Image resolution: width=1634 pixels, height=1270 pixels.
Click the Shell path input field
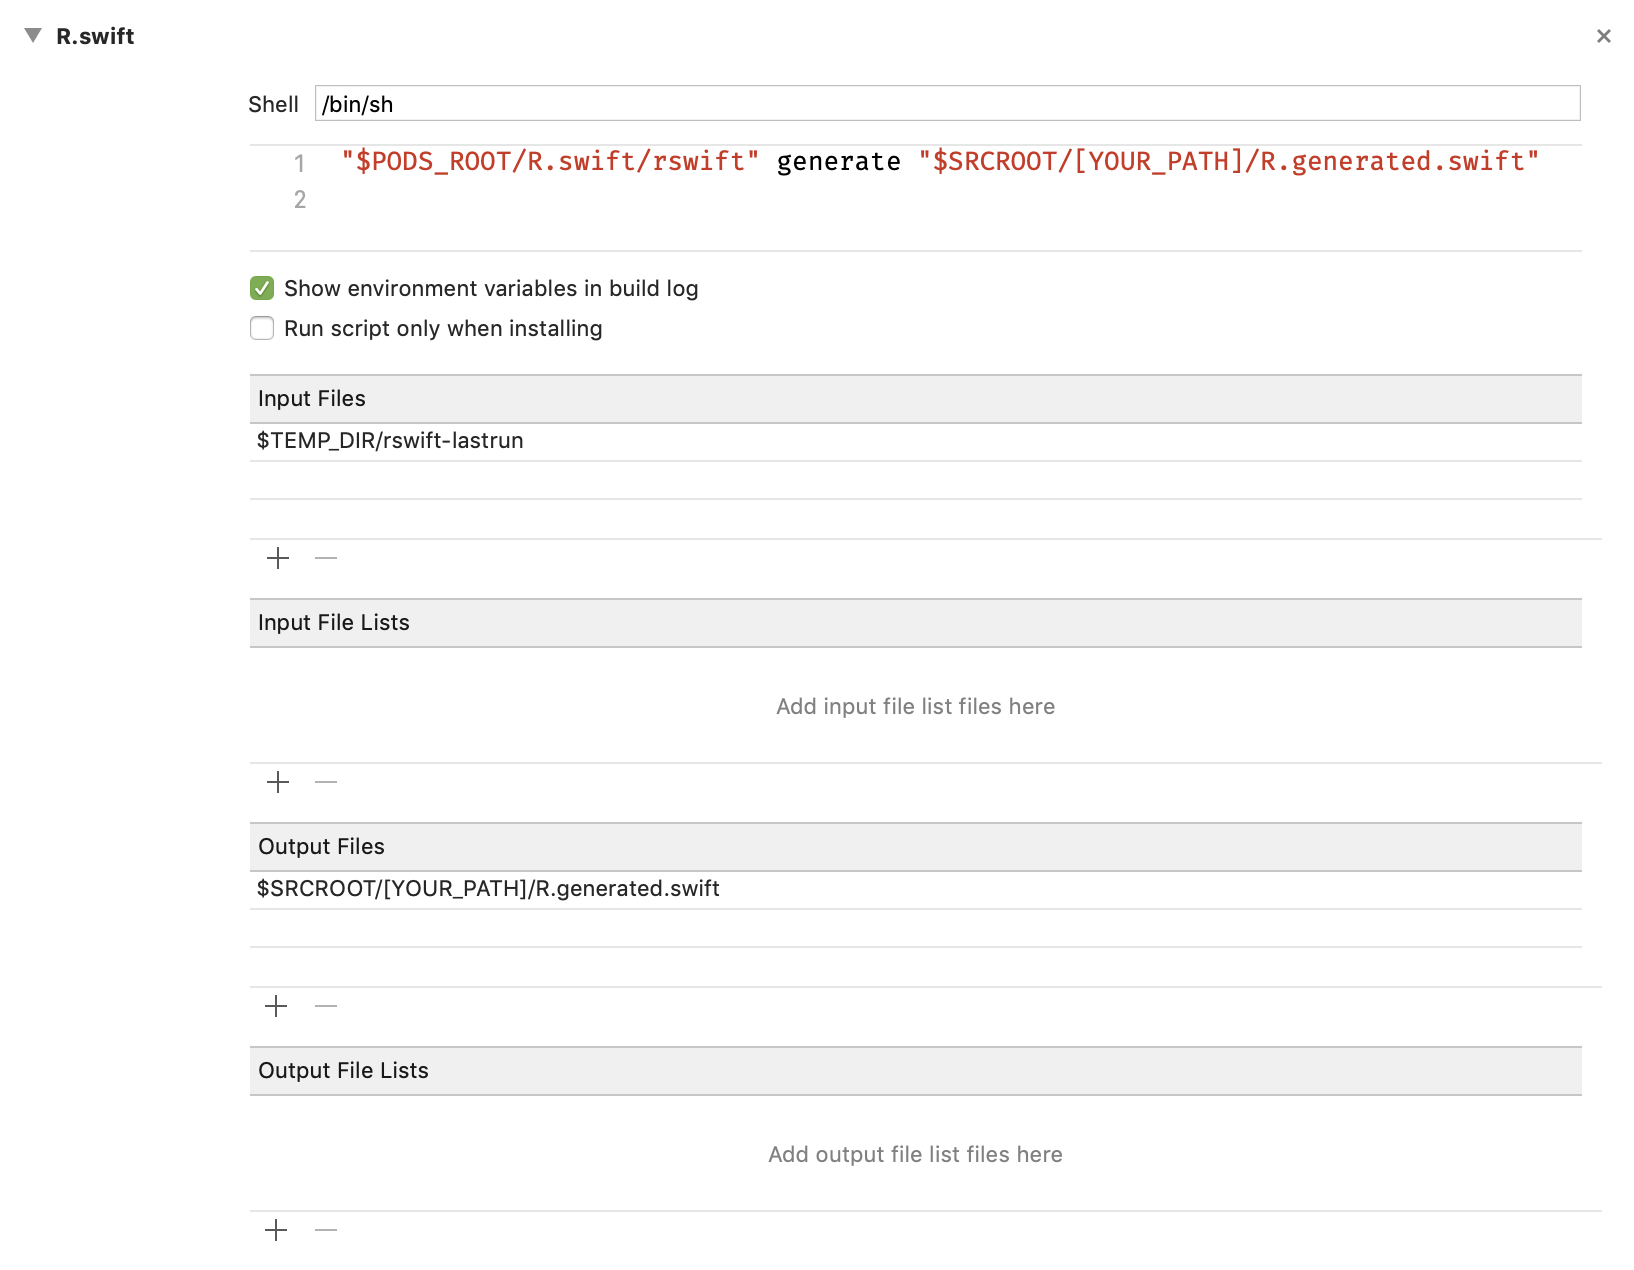(947, 103)
